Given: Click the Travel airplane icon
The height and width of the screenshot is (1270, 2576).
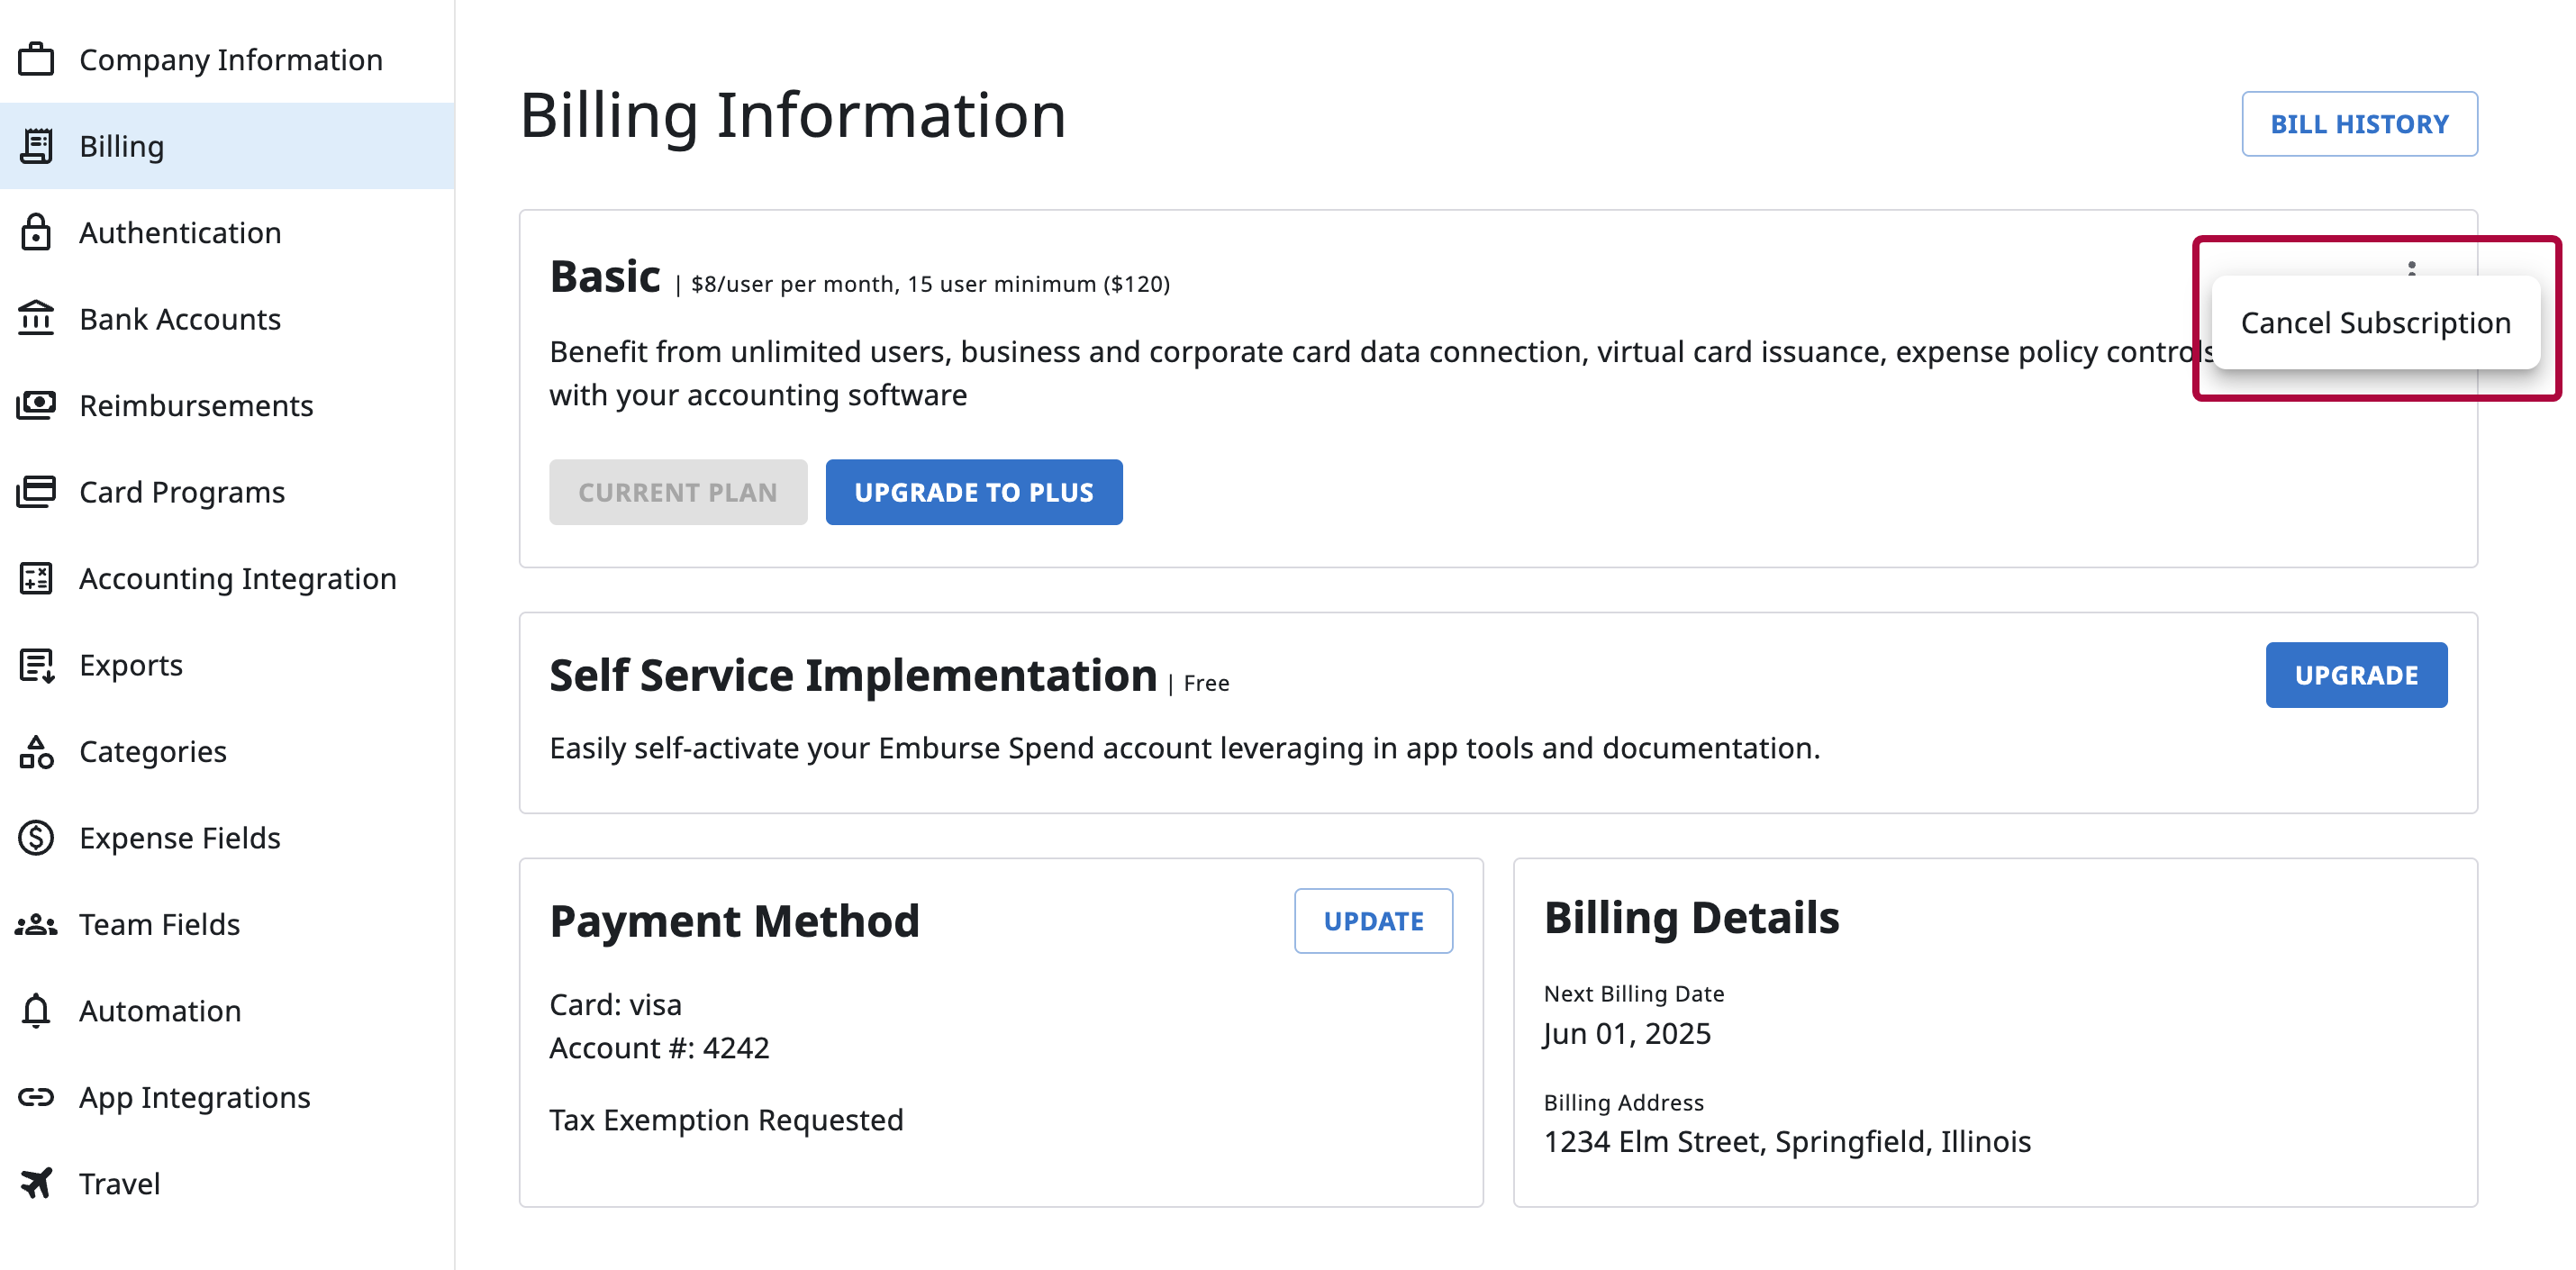Looking at the screenshot, I should click(36, 1183).
